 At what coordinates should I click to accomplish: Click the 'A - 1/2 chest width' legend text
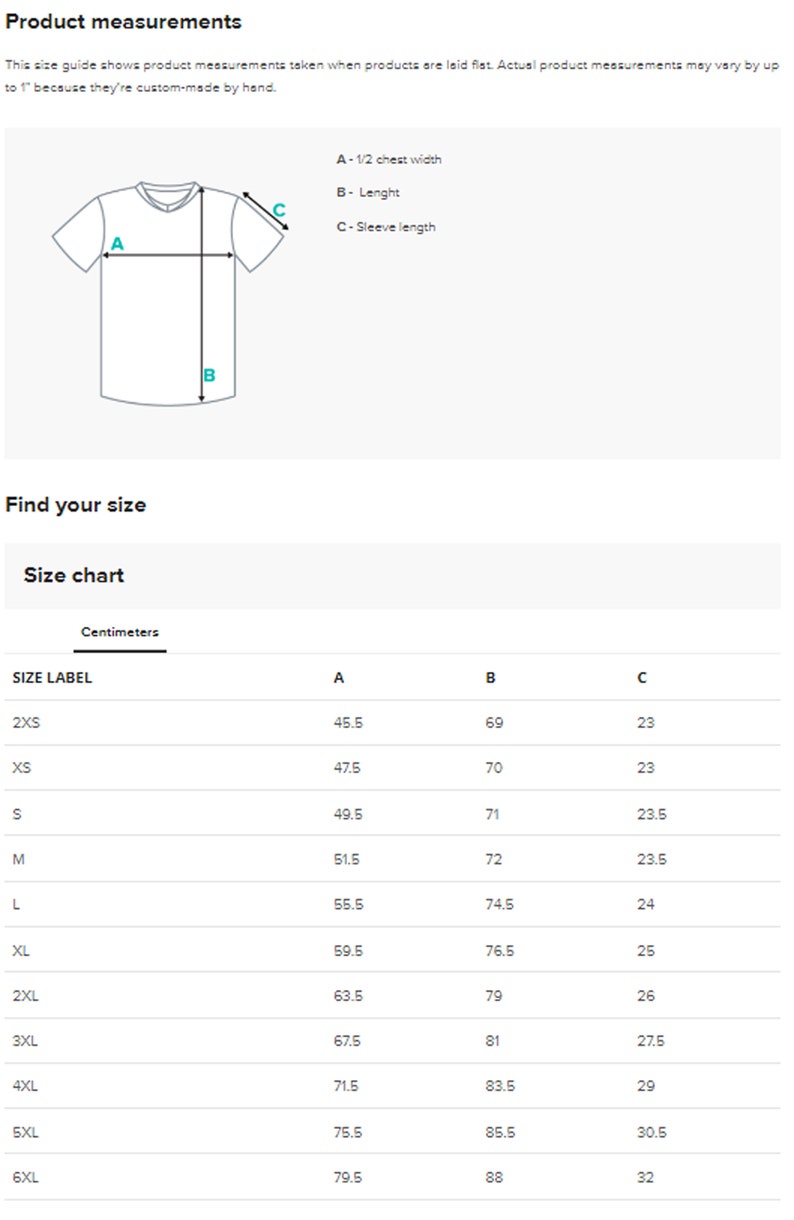click(x=389, y=159)
